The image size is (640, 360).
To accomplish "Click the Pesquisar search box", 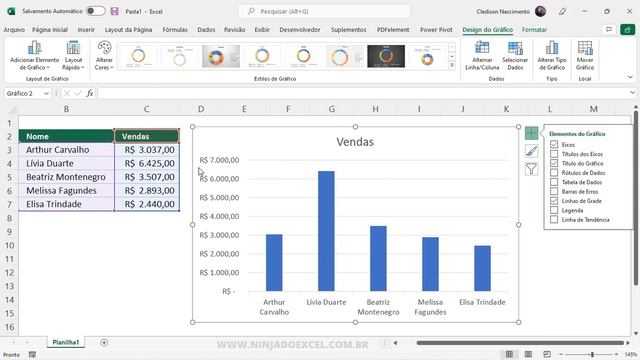I will 324,11.
